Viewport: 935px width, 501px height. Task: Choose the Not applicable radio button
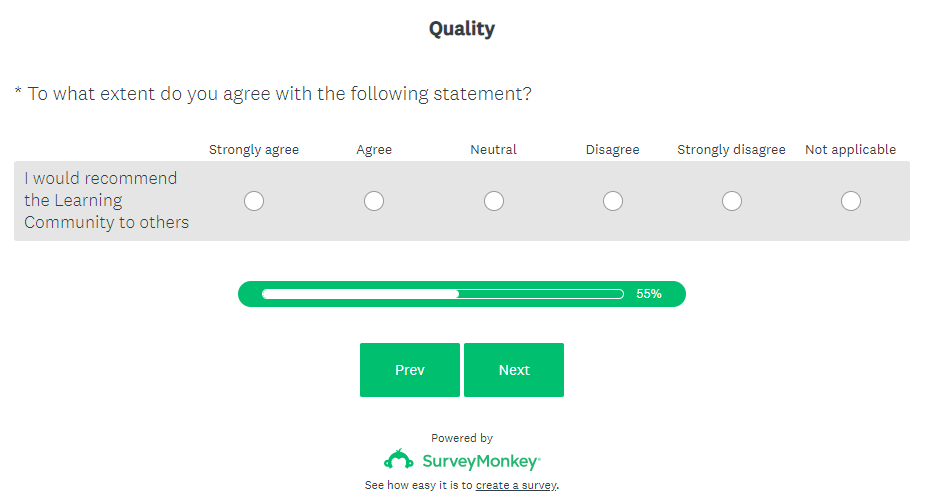tap(851, 201)
